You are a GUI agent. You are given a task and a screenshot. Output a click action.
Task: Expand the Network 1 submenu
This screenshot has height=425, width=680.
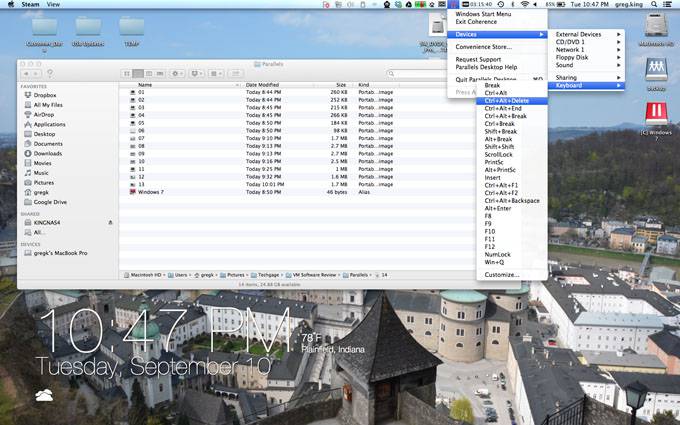(587, 50)
